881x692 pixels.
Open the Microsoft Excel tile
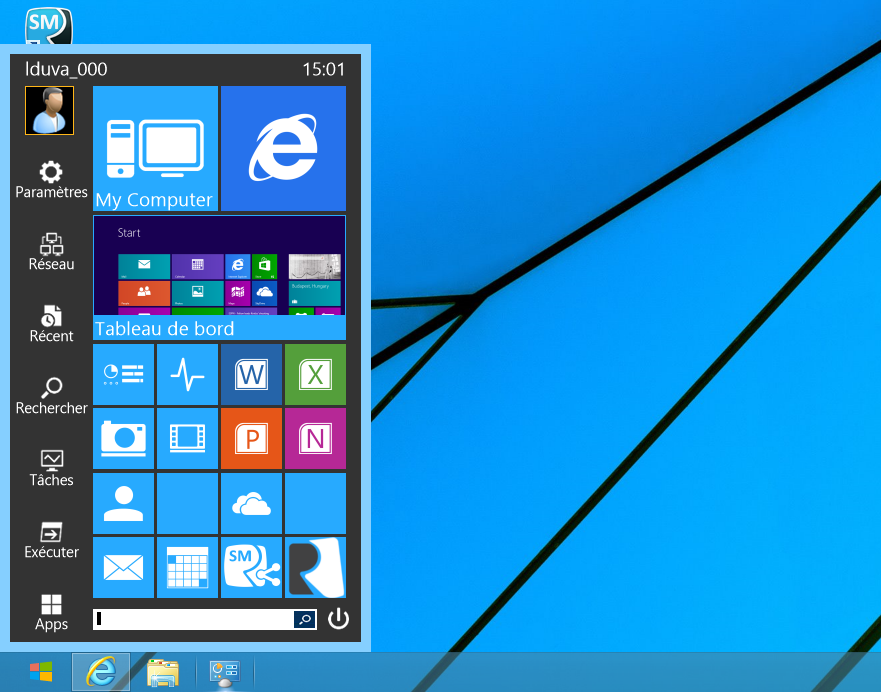tap(315, 374)
